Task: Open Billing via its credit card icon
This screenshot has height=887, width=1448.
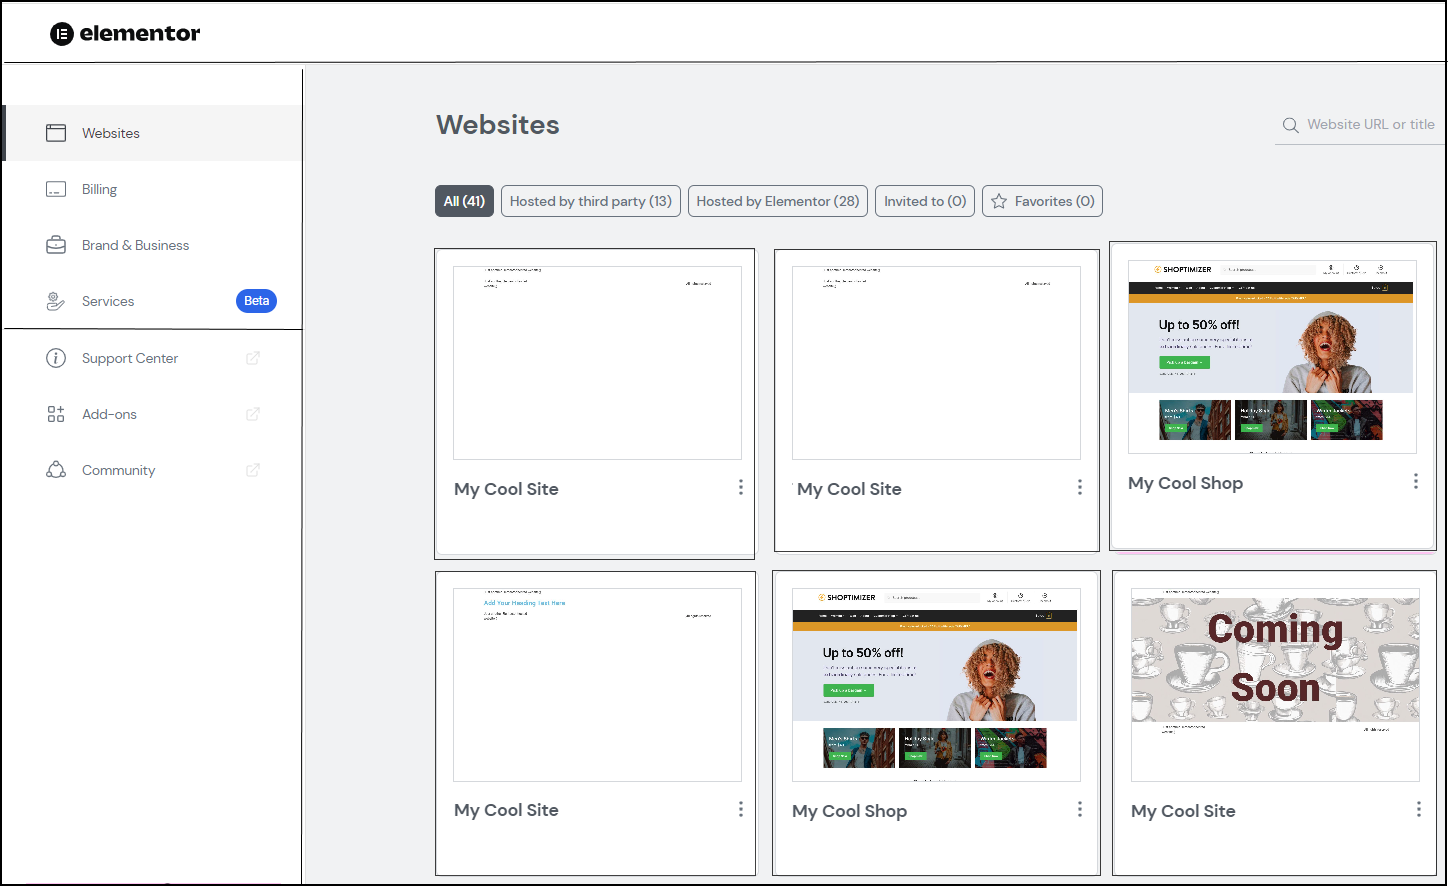Action: [56, 189]
